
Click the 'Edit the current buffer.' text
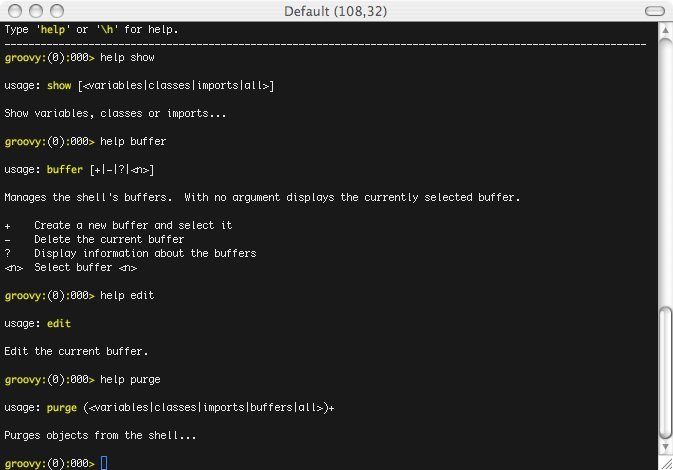76,351
